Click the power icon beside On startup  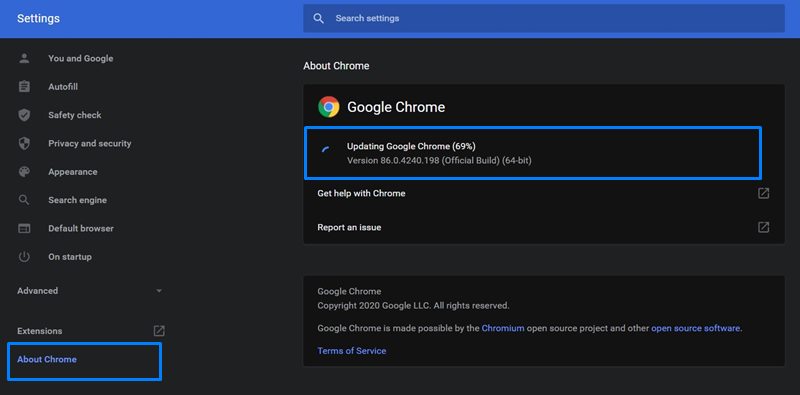[24, 257]
